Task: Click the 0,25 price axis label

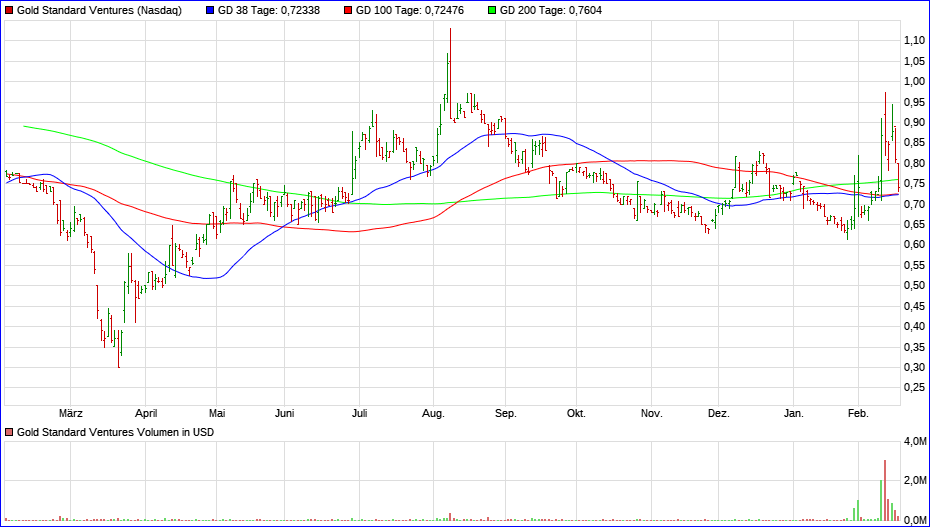Action: [913, 387]
